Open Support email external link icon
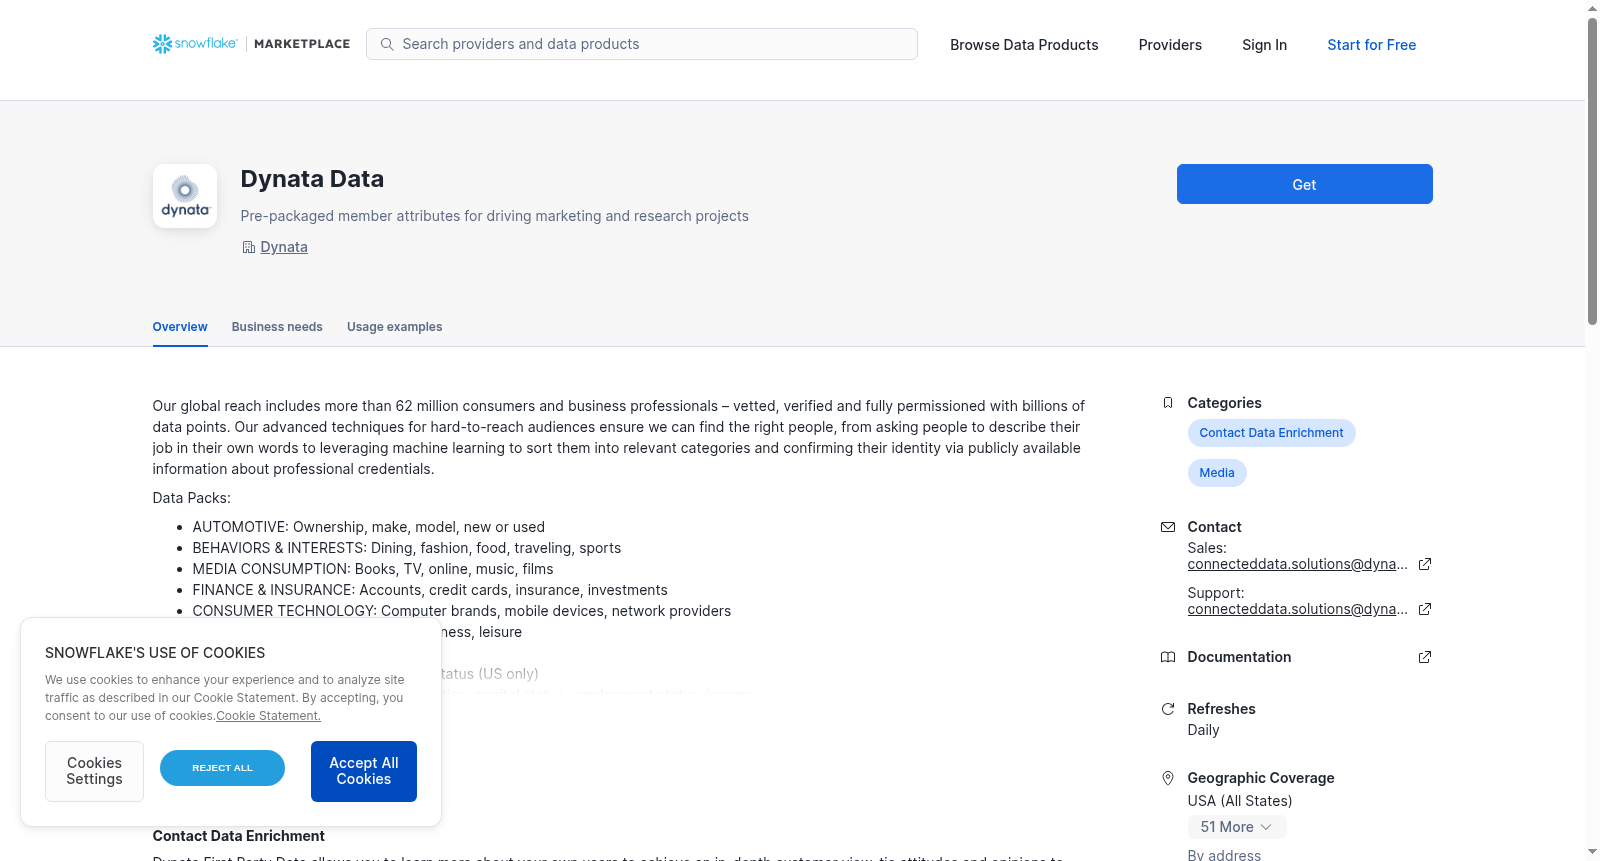The height and width of the screenshot is (861, 1600). [x=1425, y=609]
